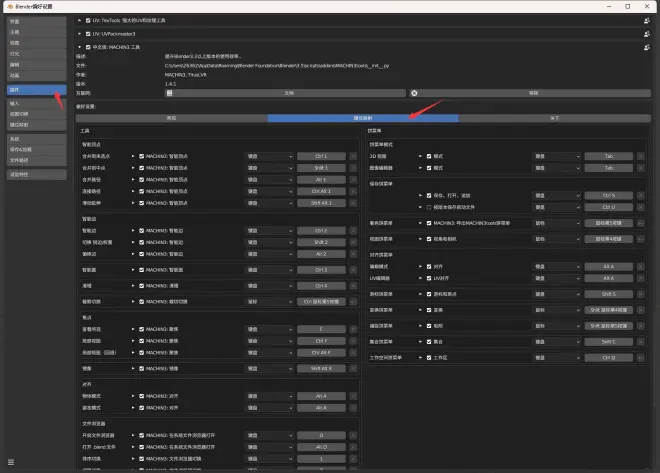Screen dimensions: 660x473
Task: Open the 键盘 dropdown in the Shift C row
Action: pos(556,342)
